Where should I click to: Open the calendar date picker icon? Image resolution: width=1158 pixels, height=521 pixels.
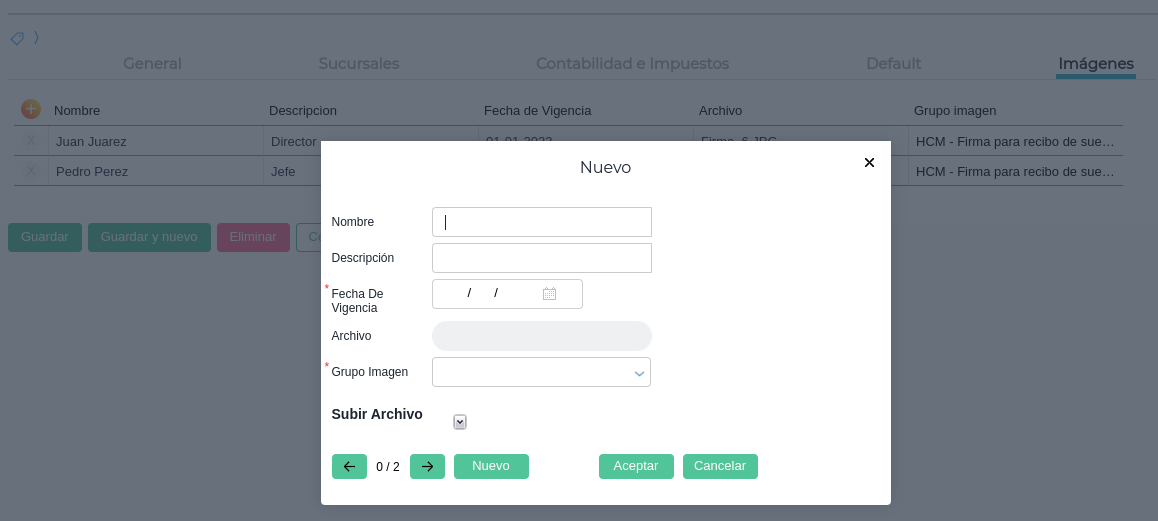click(549, 294)
